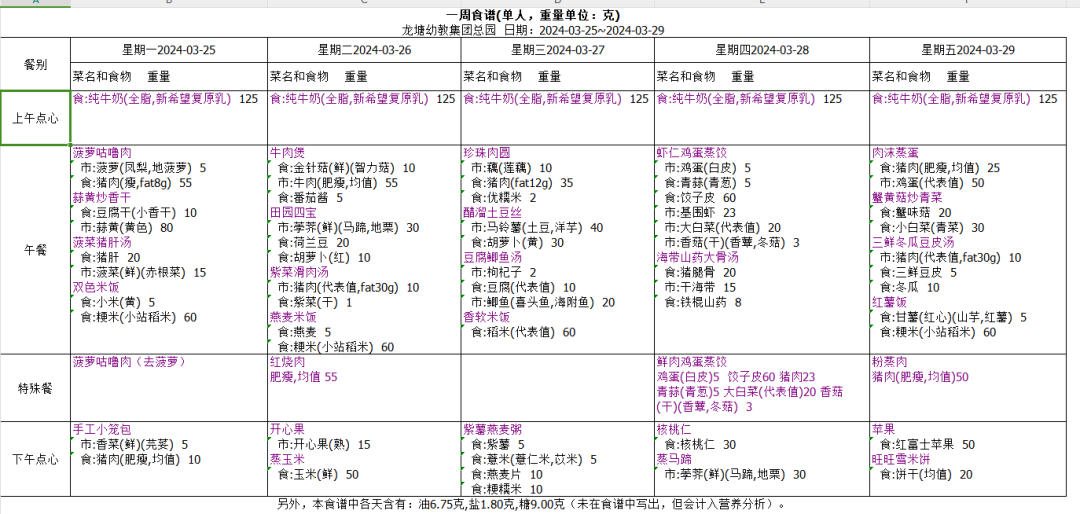Click the 龙塘幼教集团总园 日期 subtitle line
The image size is (1080, 514).
534,30
